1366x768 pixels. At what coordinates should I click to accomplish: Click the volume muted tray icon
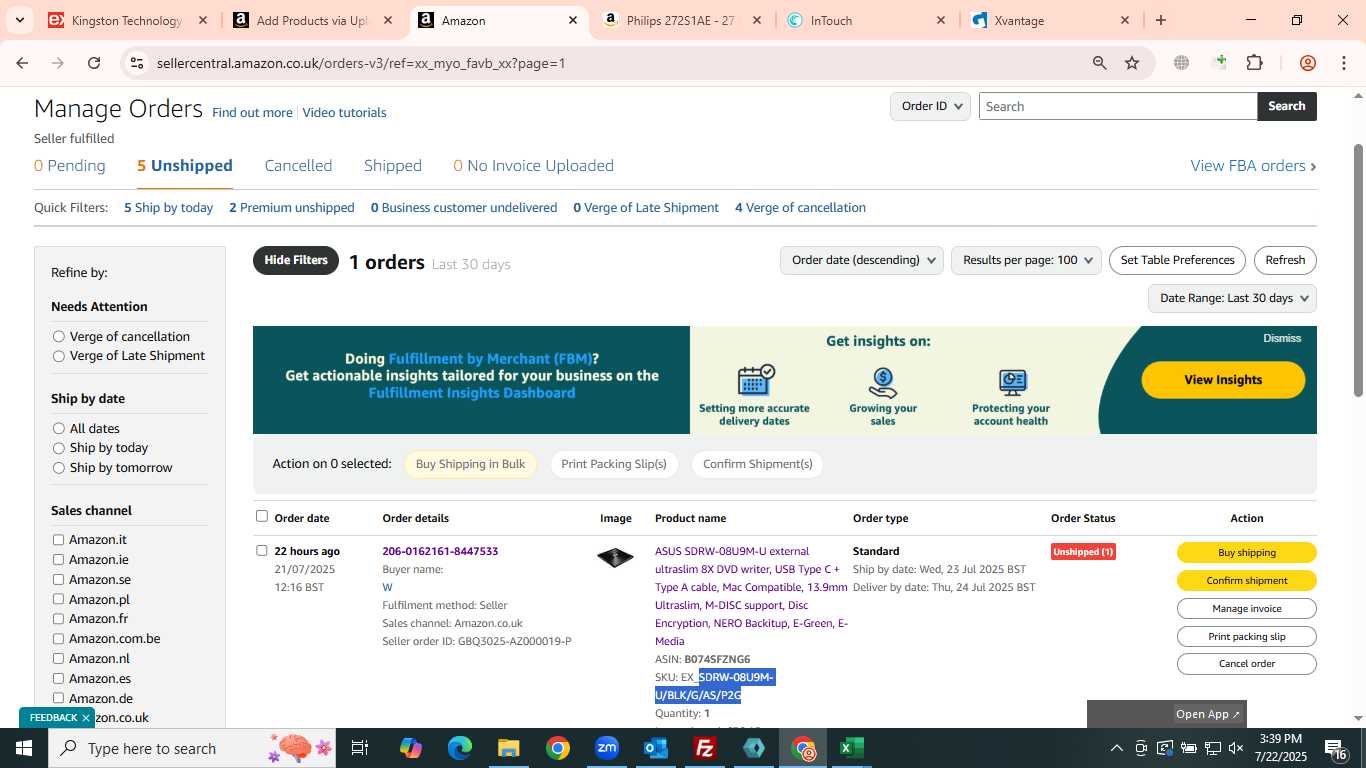click(x=1236, y=748)
